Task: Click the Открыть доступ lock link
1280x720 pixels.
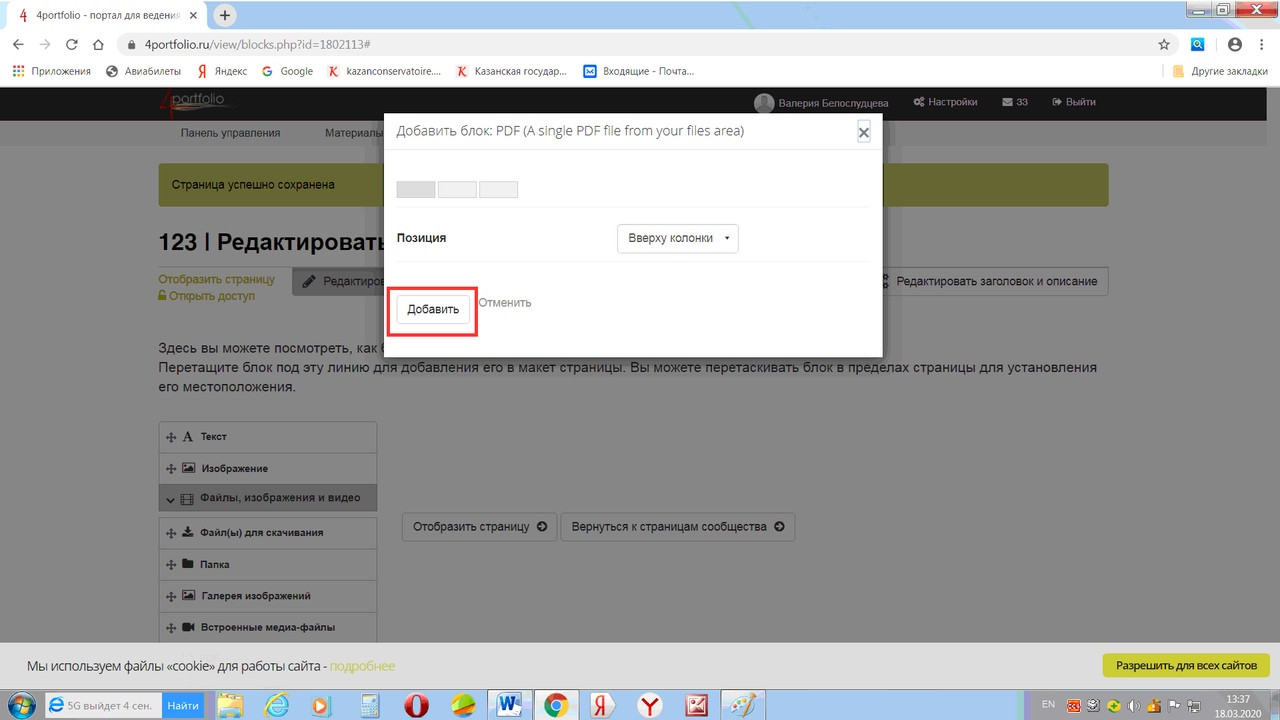Action: tap(206, 296)
